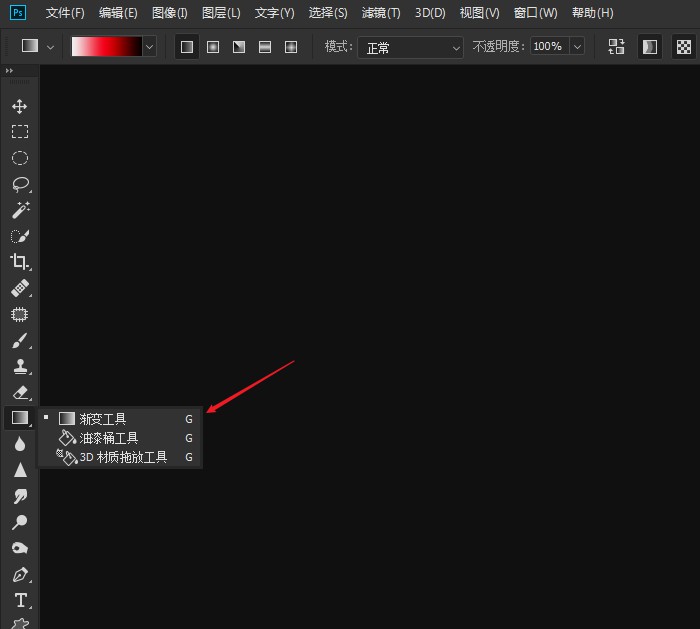
Task: Select the Healing Brush bandage tool
Action: click(20, 288)
